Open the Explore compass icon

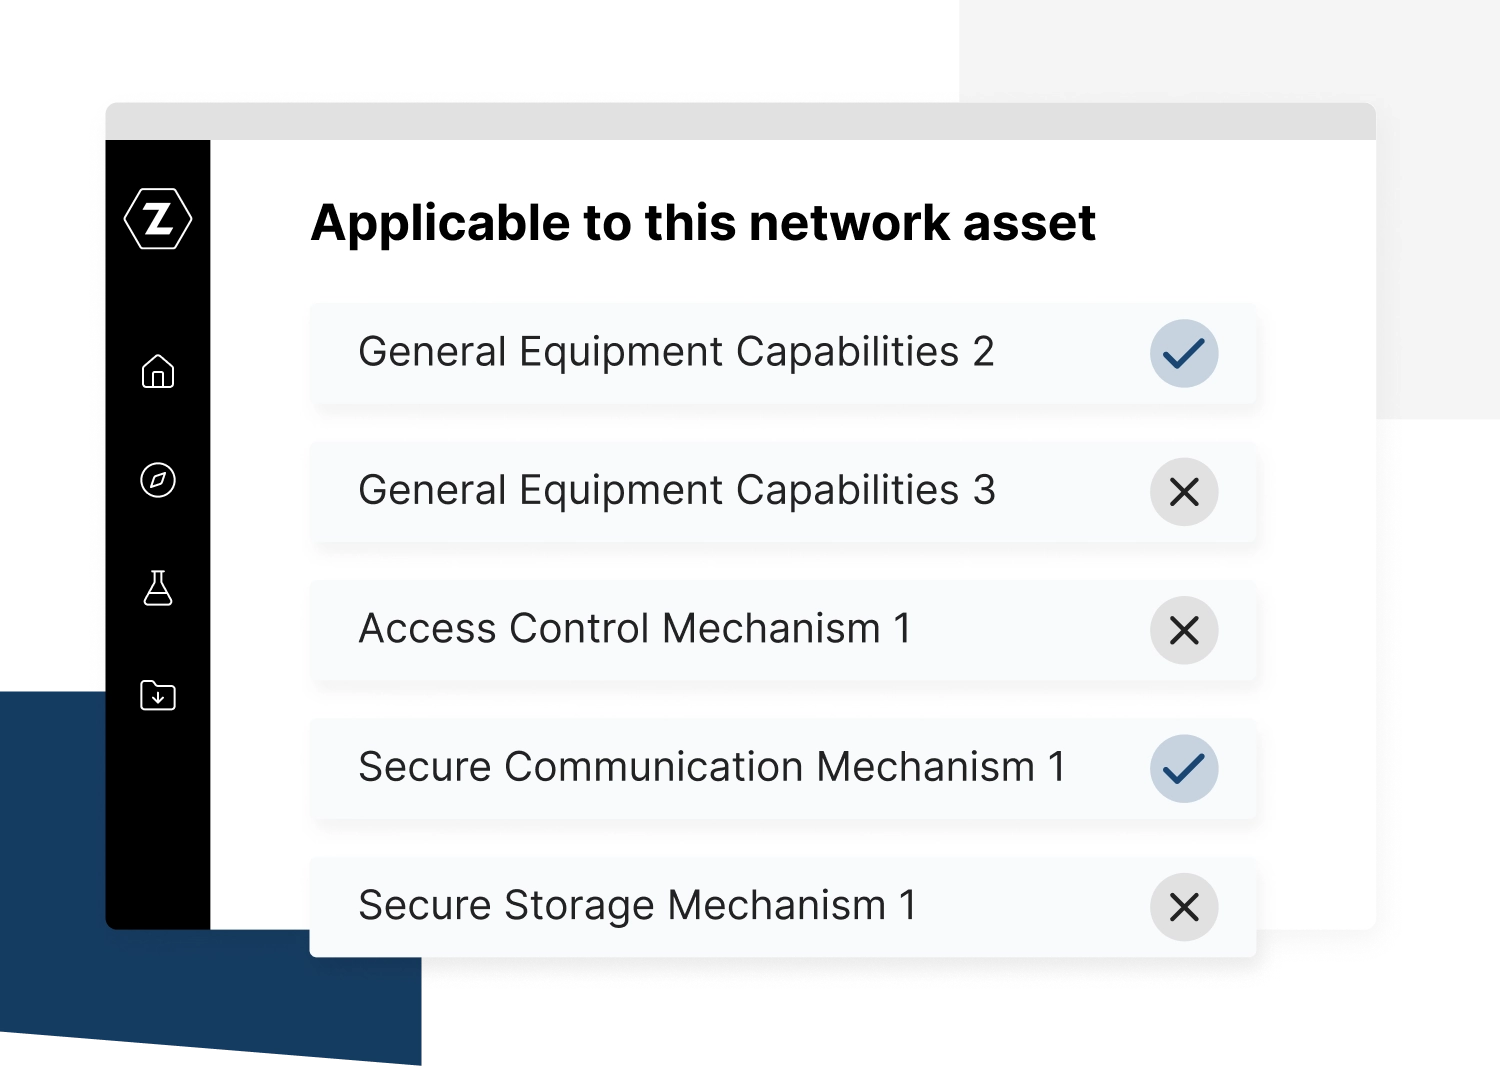(x=158, y=481)
